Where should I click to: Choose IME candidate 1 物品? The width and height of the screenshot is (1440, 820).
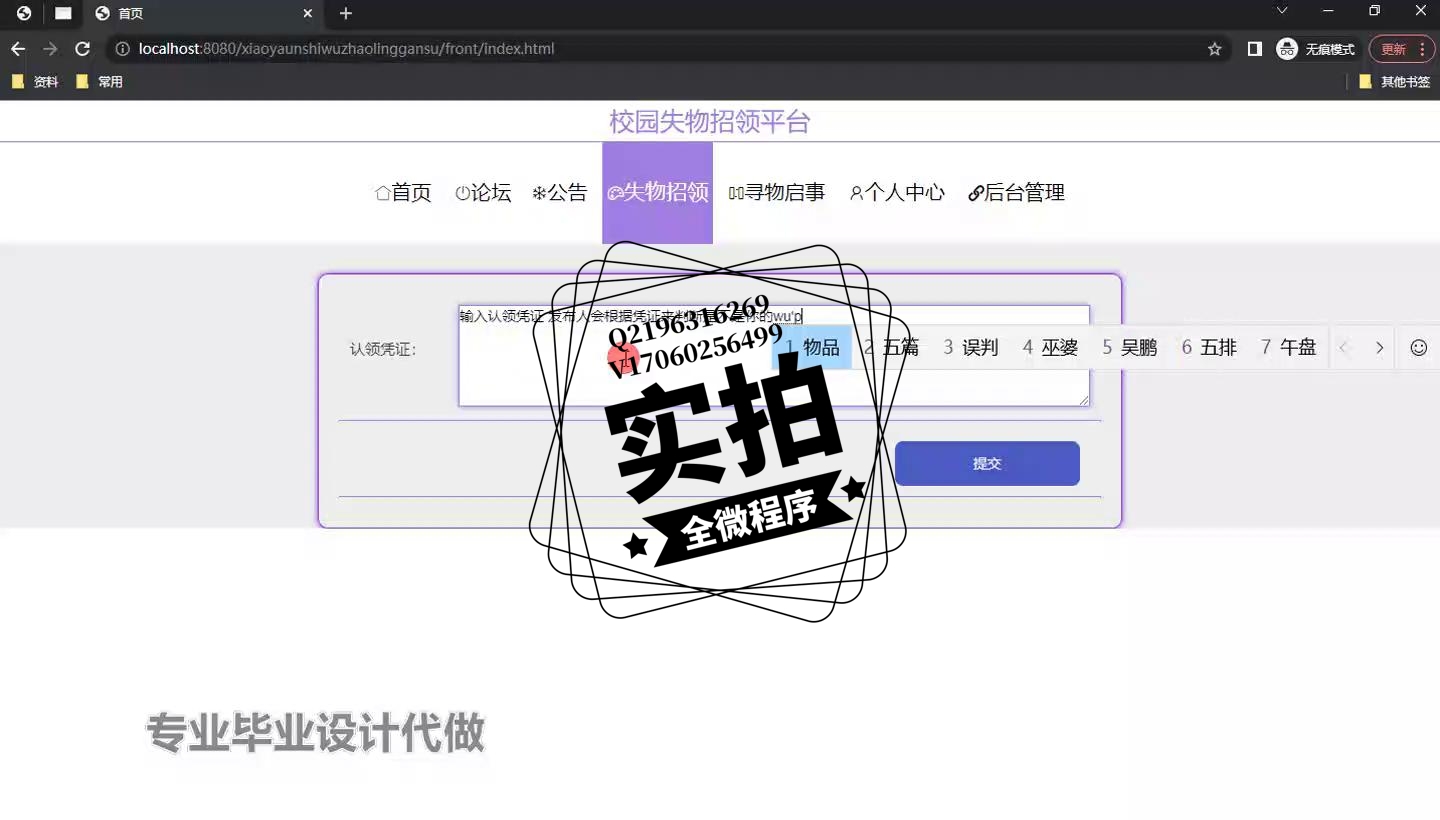tap(812, 348)
